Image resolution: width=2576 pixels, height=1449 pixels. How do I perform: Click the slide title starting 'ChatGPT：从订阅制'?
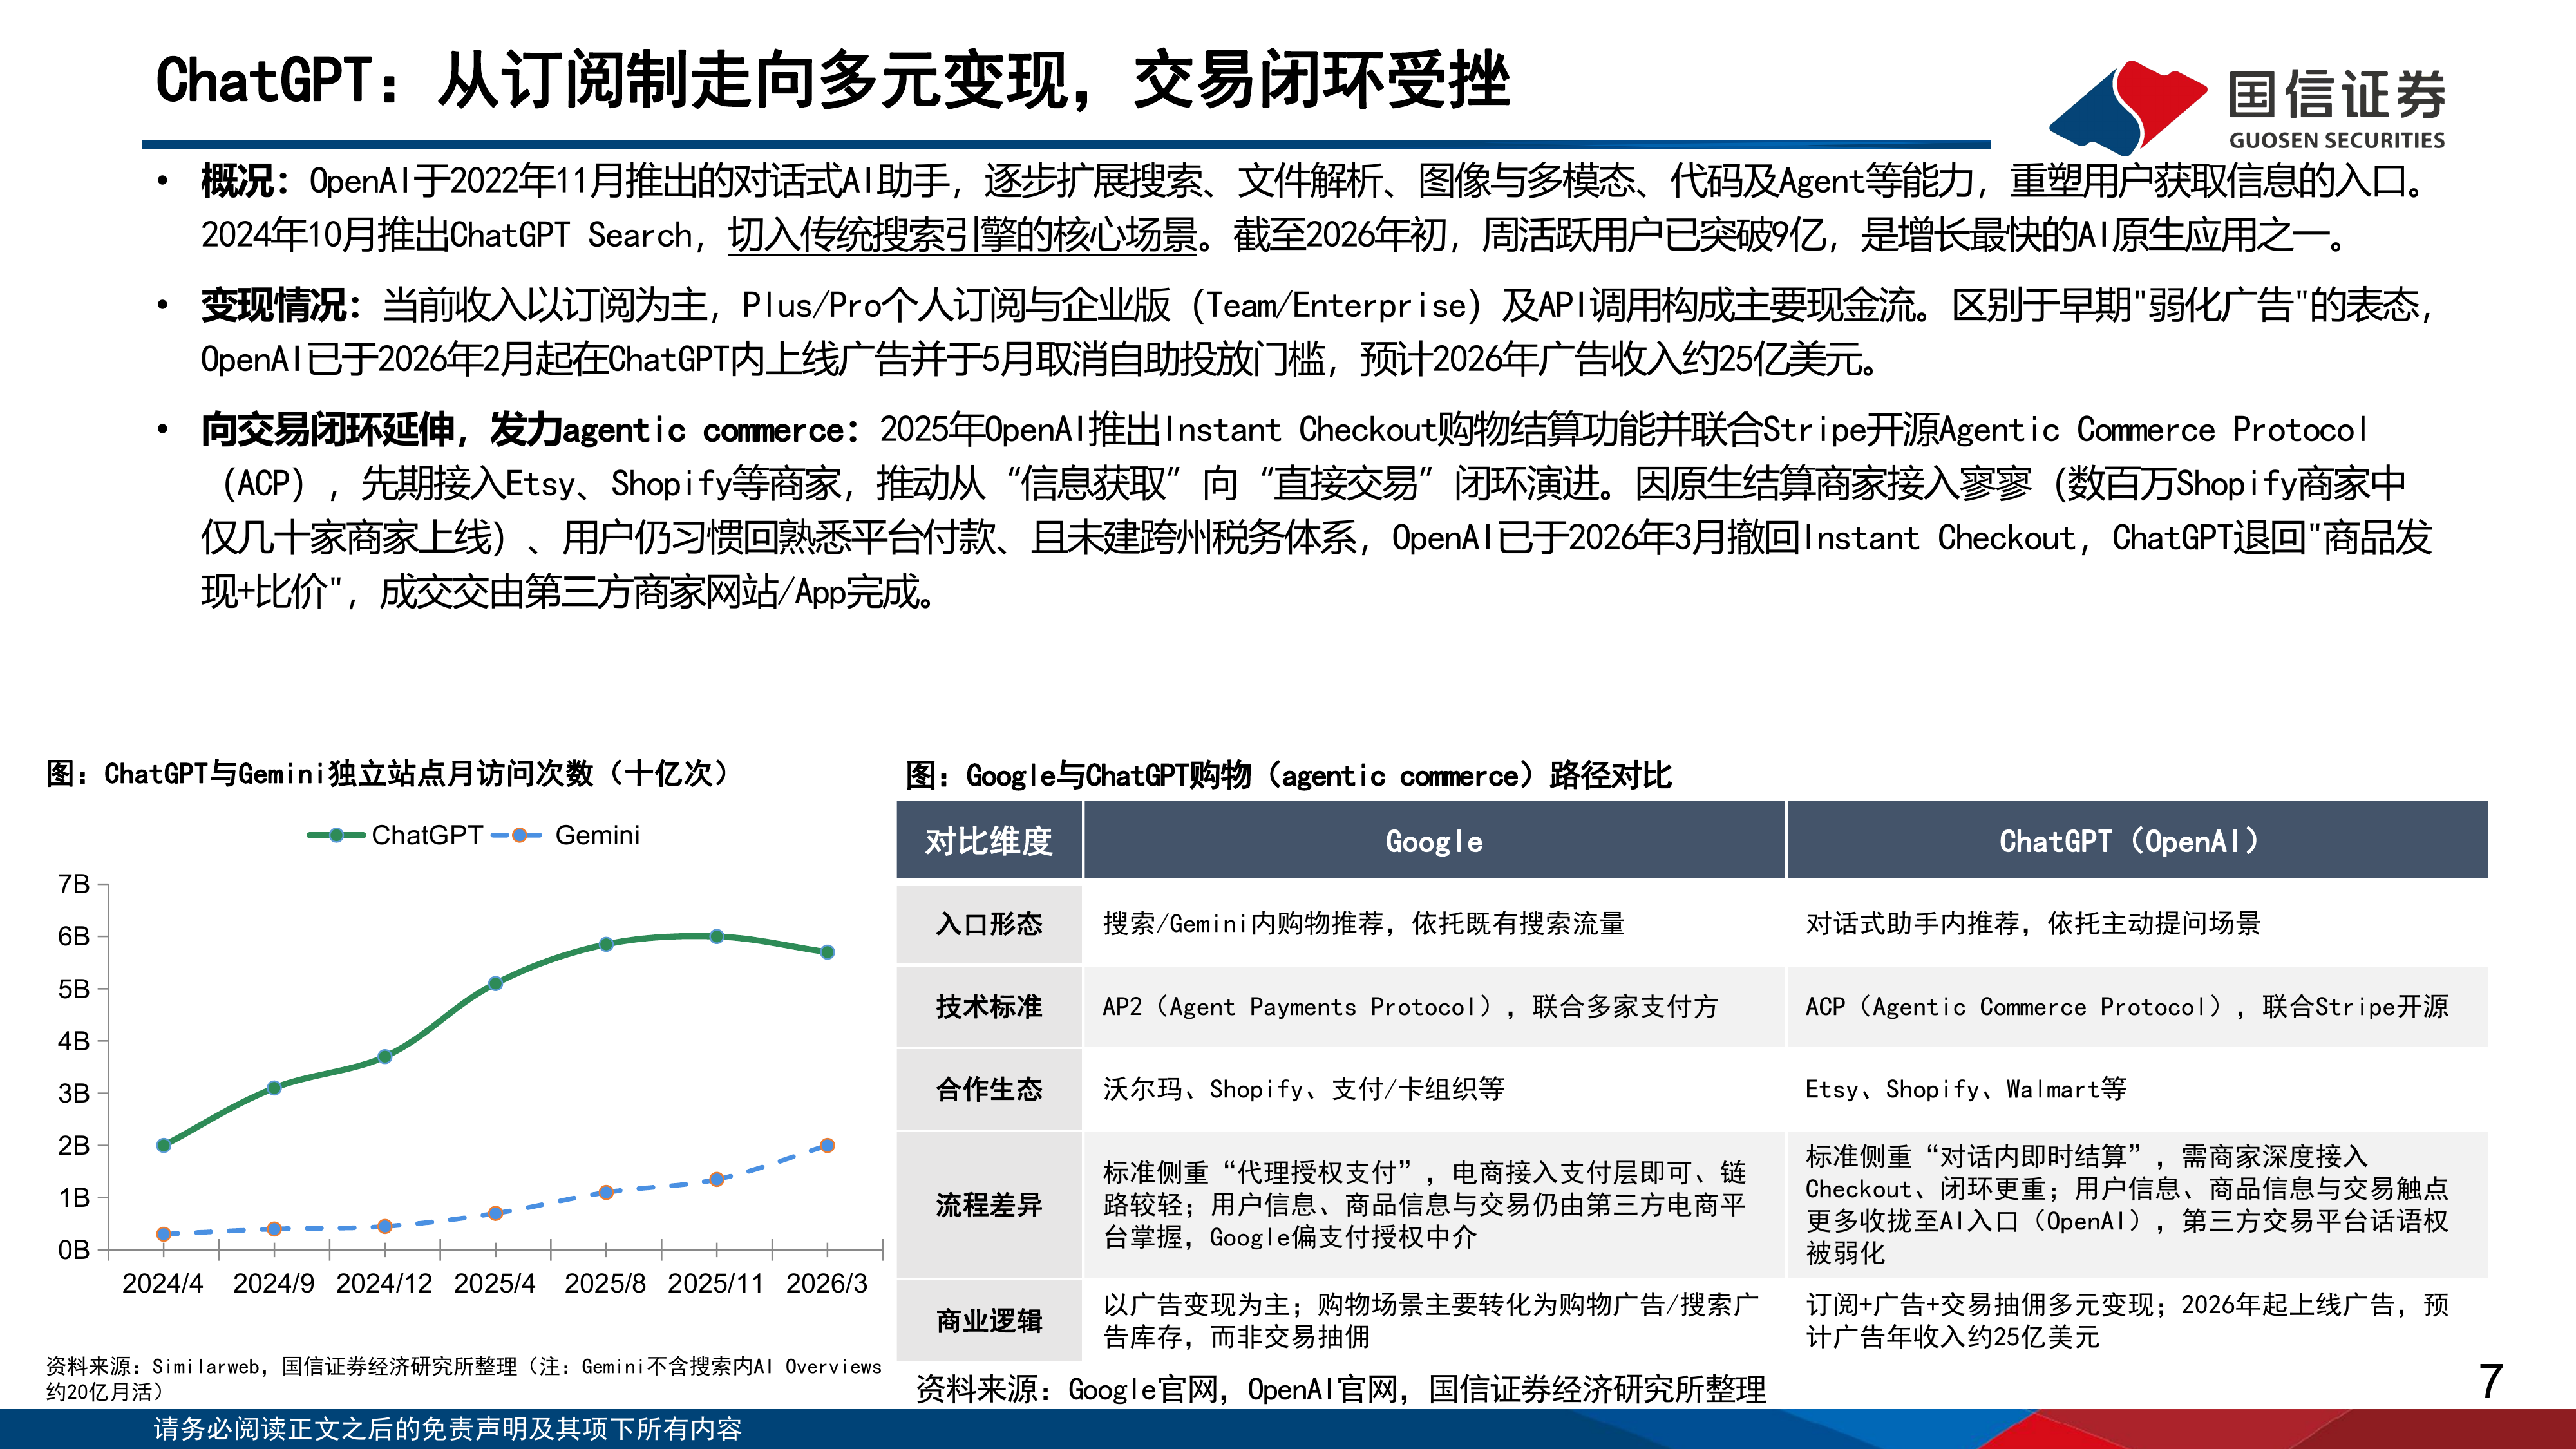[832, 80]
